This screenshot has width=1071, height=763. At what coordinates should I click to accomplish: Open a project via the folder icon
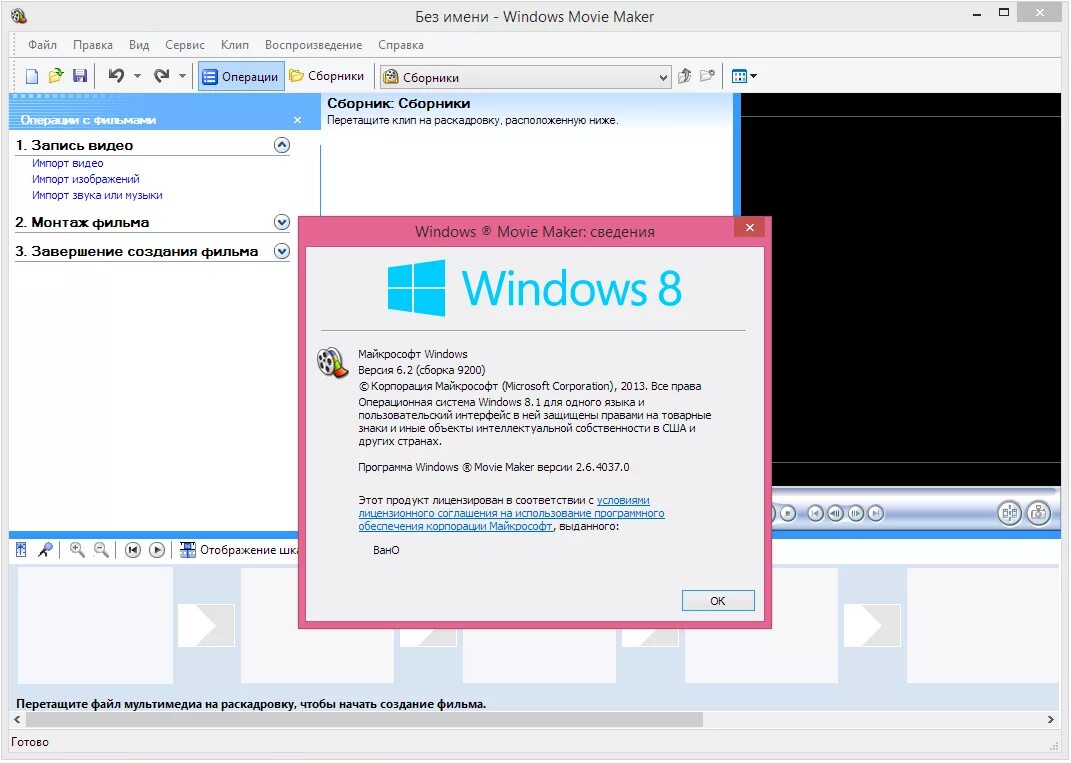(55, 76)
